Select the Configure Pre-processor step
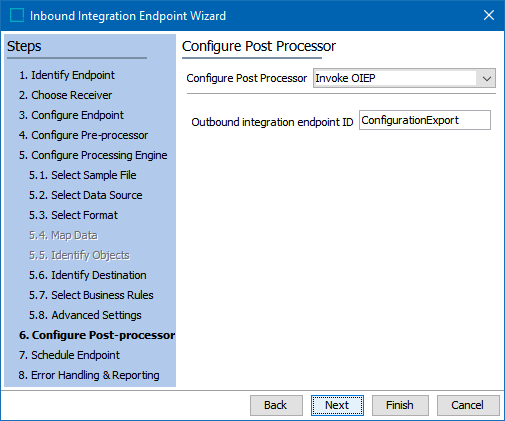This screenshot has height=421, width=505. click(x=83, y=135)
